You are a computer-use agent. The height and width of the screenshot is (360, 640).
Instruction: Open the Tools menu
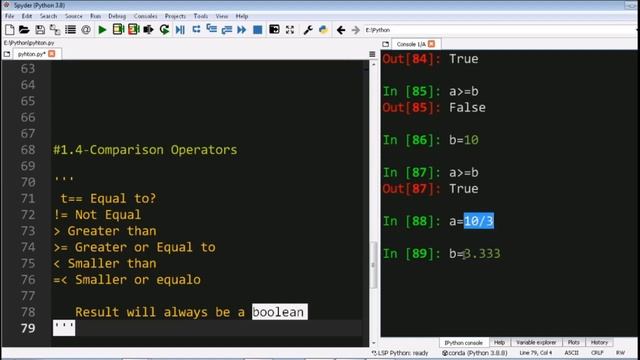click(x=201, y=16)
